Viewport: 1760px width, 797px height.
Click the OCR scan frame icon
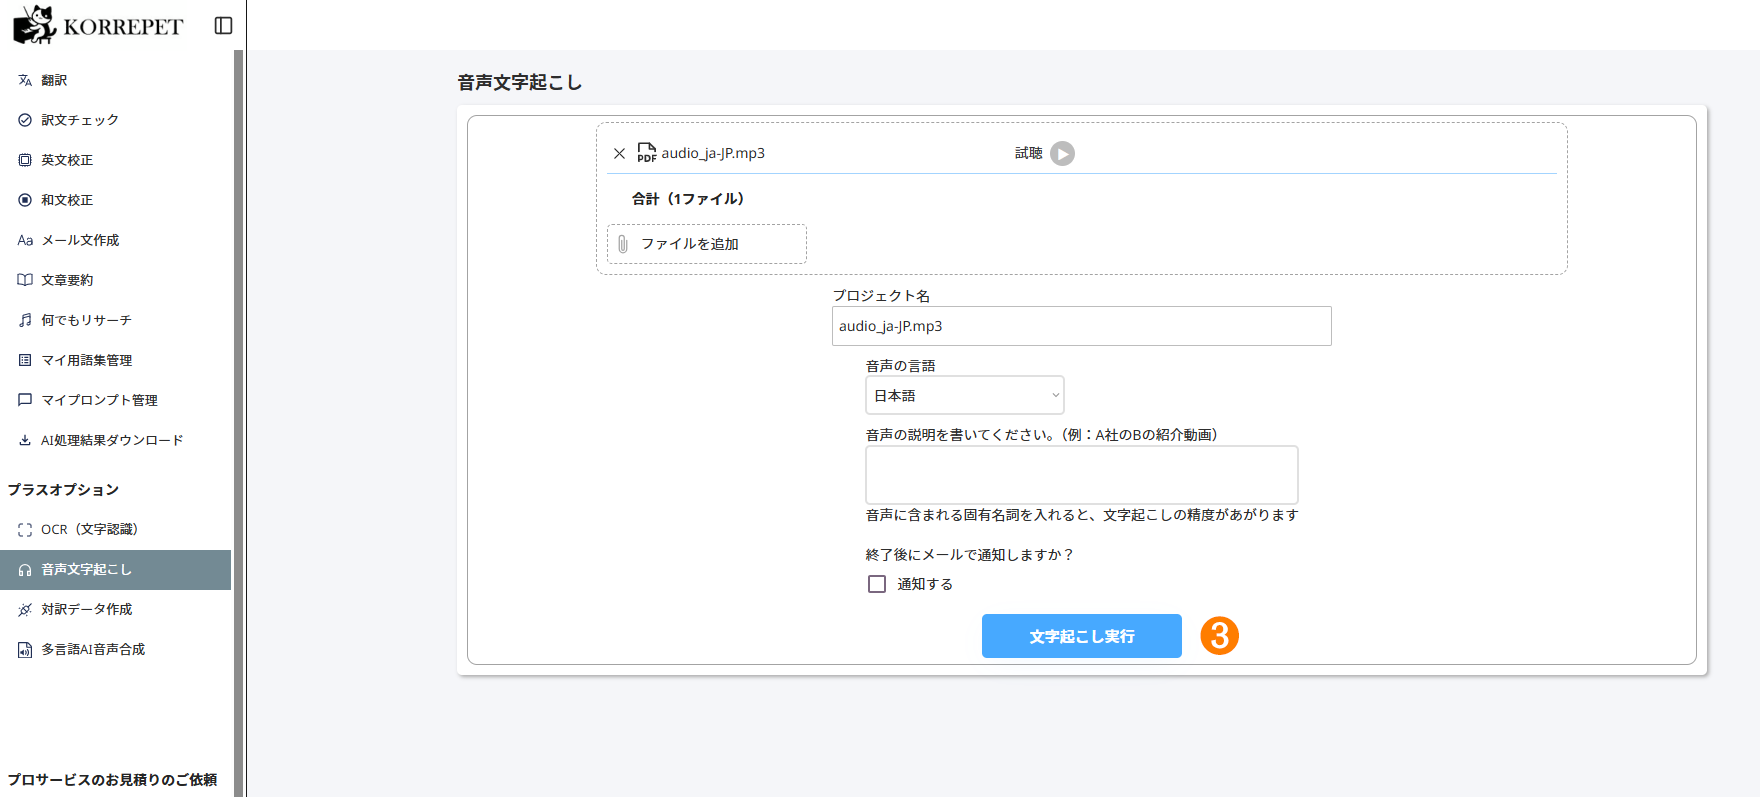[25, 530]
